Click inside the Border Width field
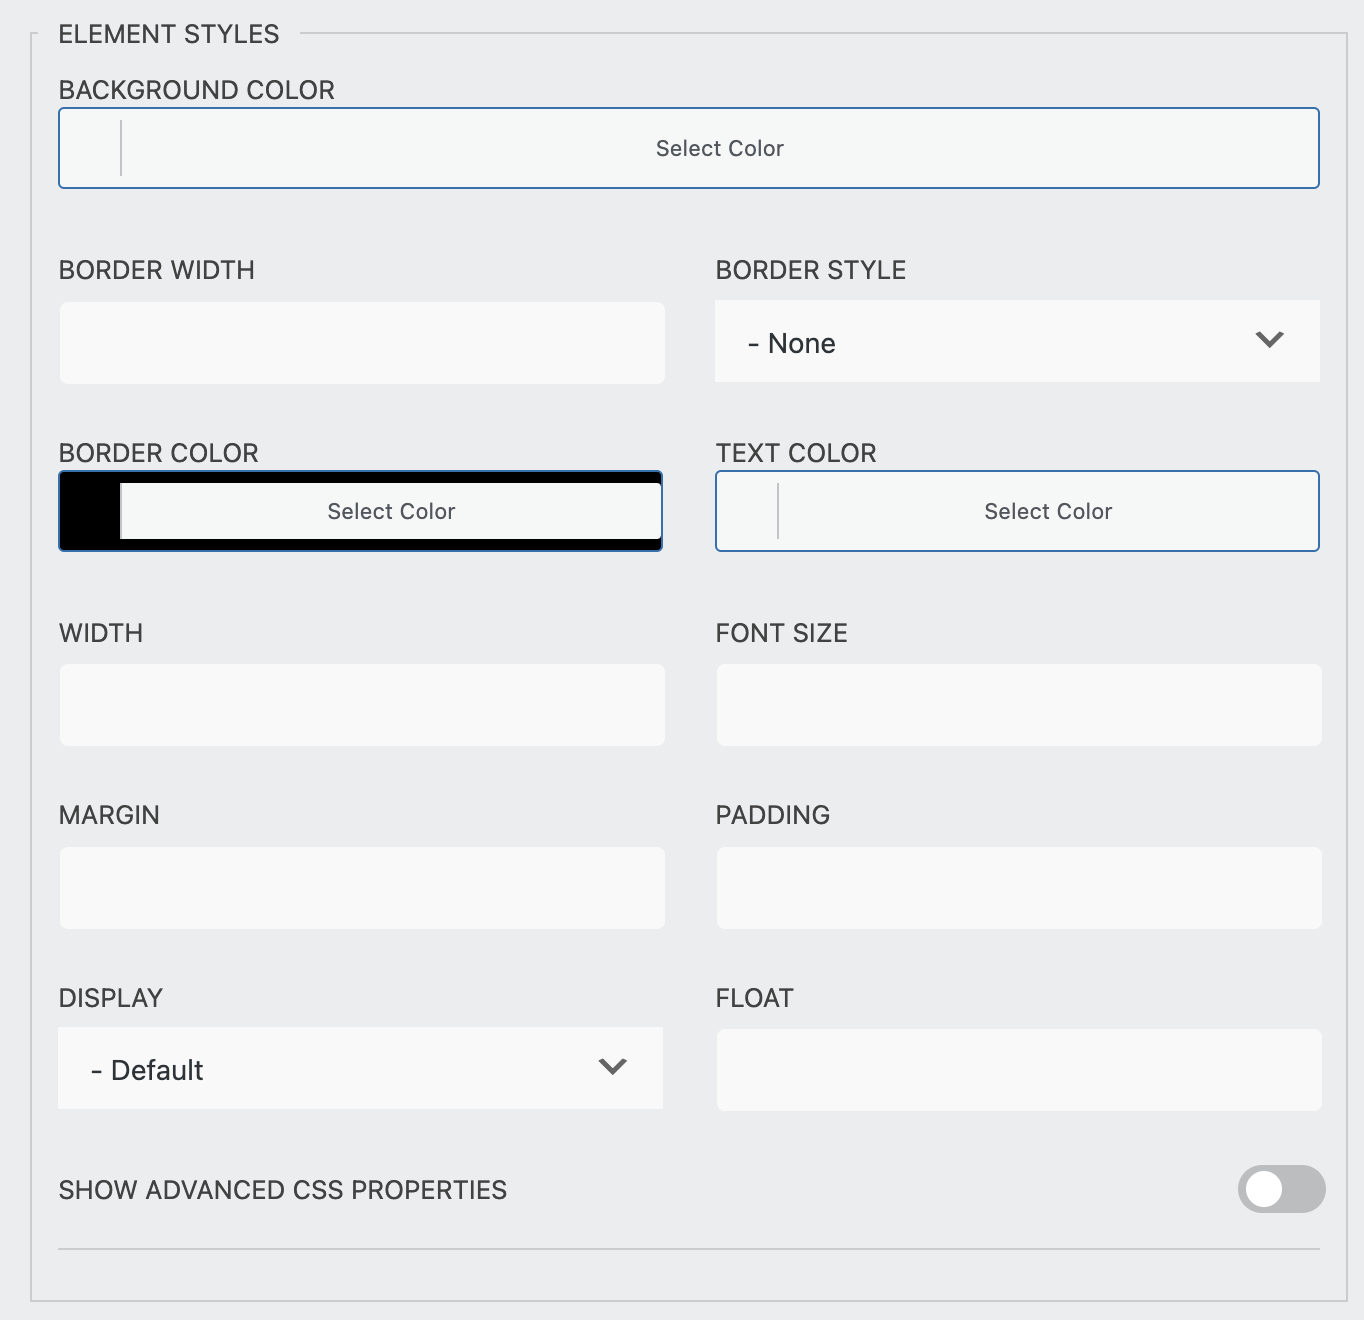Image resolution: width=1364 pixels, height=1320 pixels. click(362, 342)
